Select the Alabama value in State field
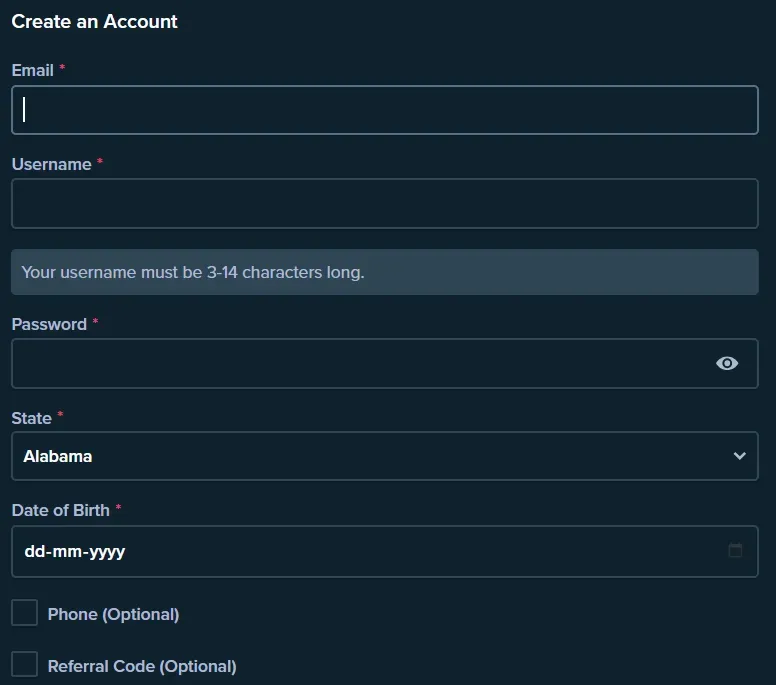The height and width of the screenshot is (685, 776). tap(58, 456)
